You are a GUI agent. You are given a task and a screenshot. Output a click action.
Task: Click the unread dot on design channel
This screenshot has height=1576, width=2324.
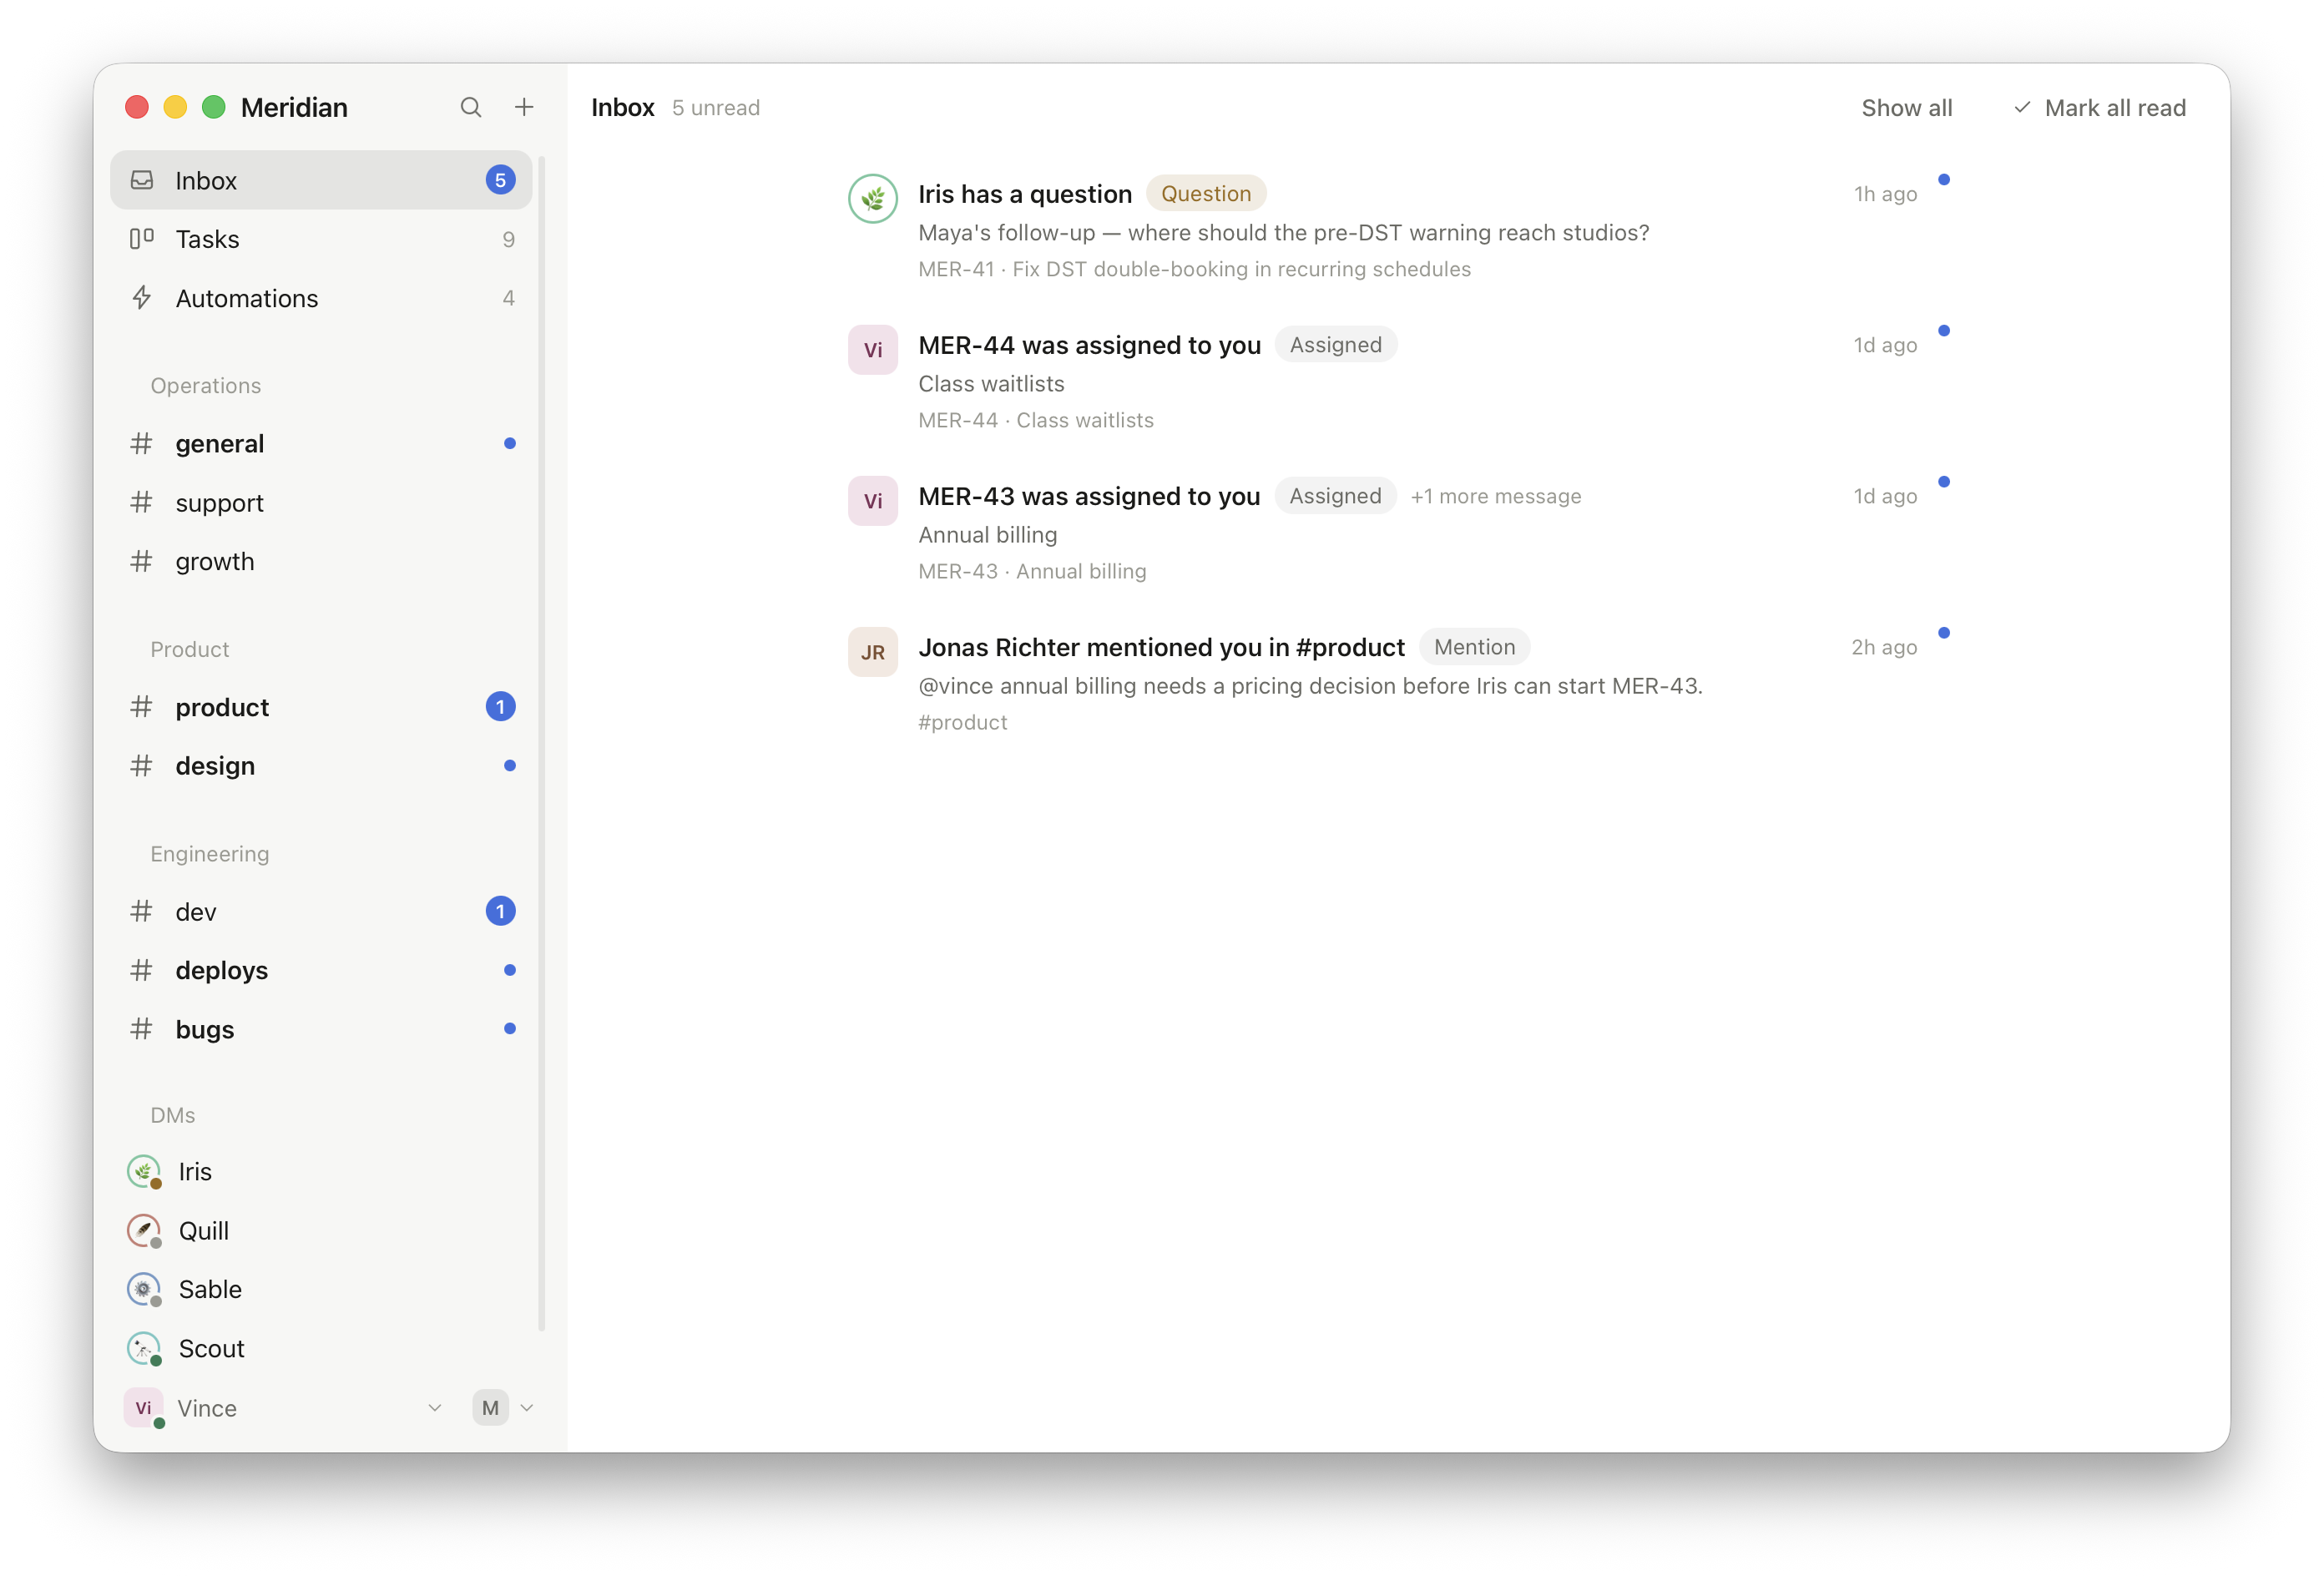coord(510,766)
